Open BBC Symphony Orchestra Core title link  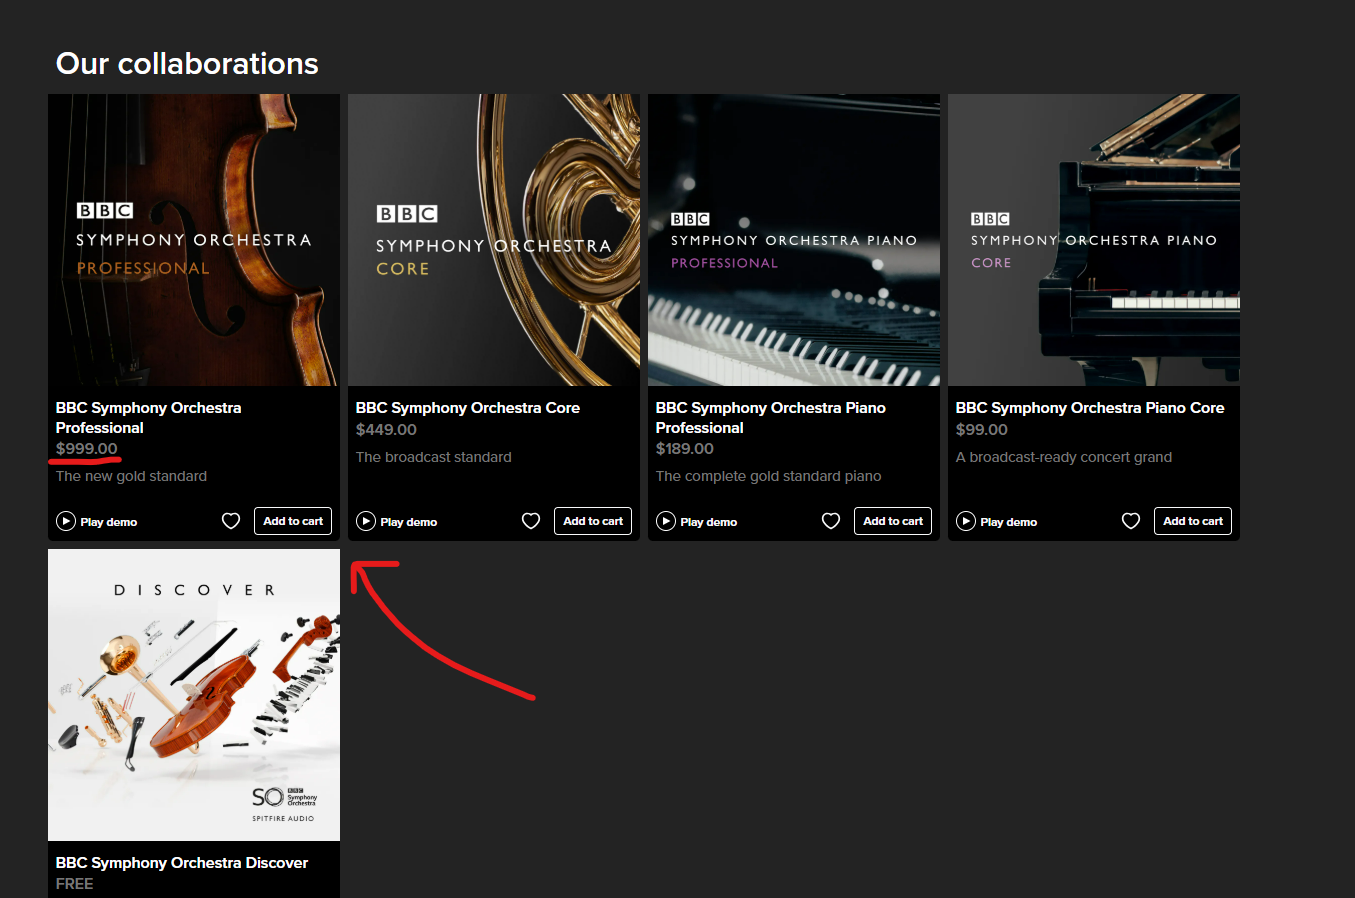[x=468, y=408]
